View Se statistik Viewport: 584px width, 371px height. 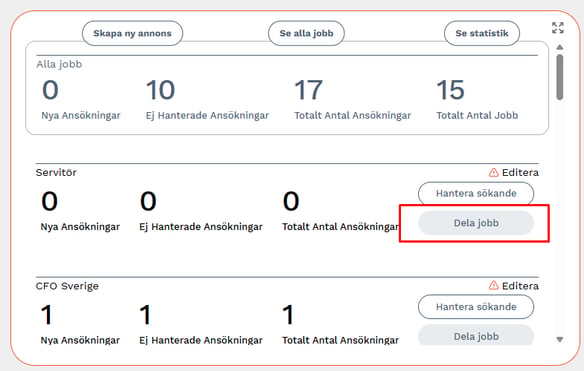point(482,33)
